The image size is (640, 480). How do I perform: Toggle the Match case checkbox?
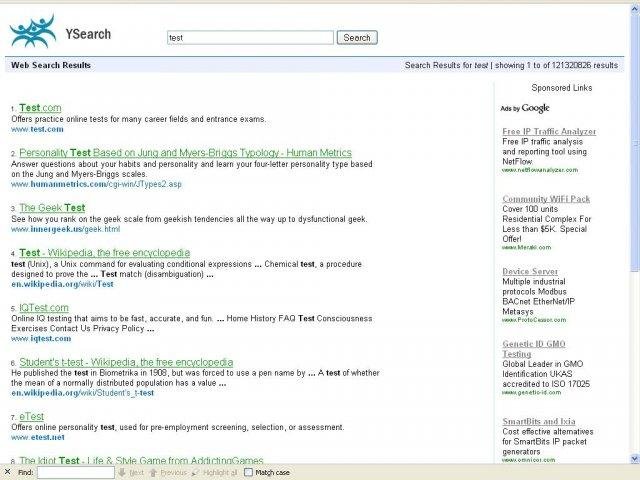coord(248,472)
